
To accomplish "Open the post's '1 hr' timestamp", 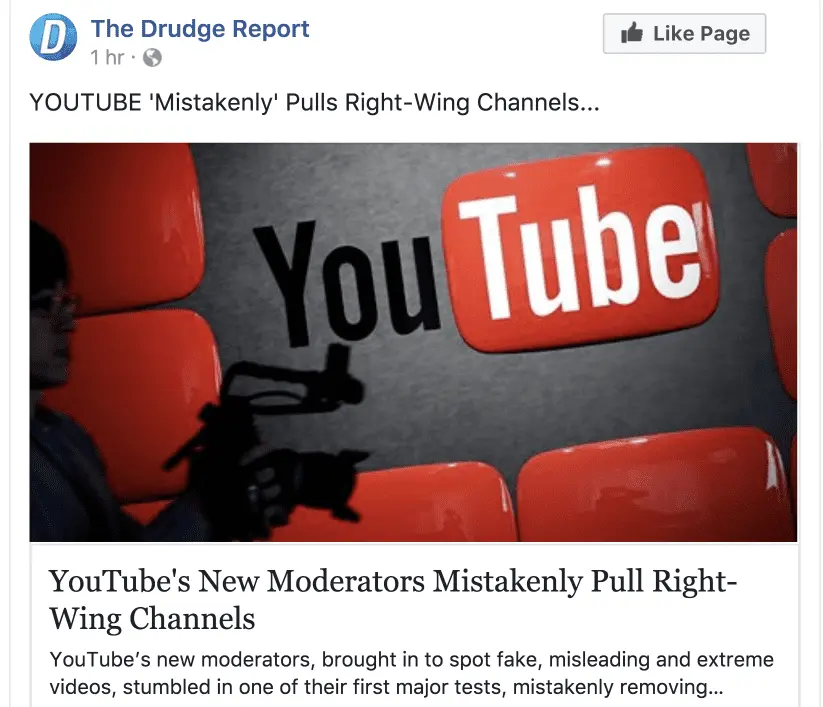I will 107,57.
